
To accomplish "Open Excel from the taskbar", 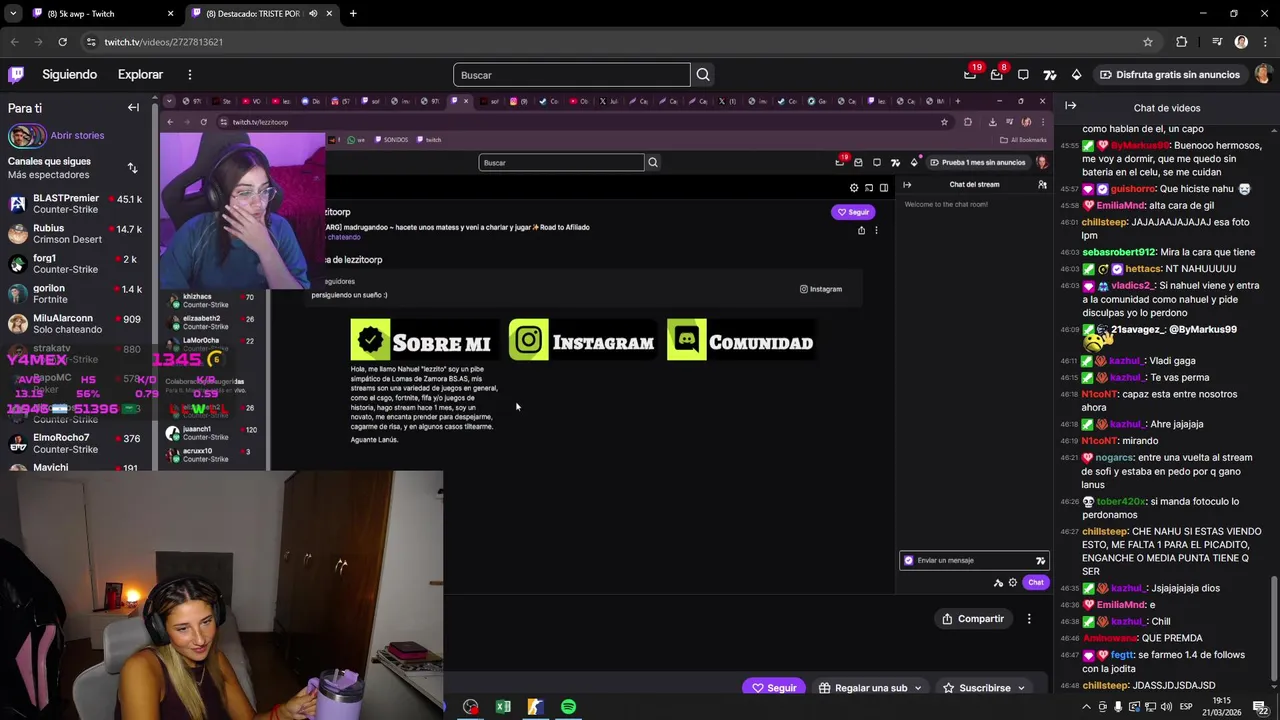I will pyautogui.click(x=503, y=707).
